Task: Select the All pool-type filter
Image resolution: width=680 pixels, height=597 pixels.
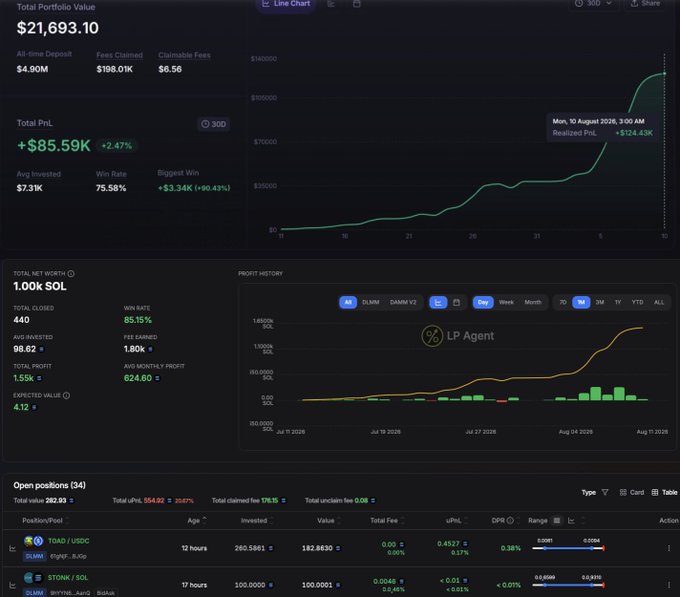Action: pos(348,302)
